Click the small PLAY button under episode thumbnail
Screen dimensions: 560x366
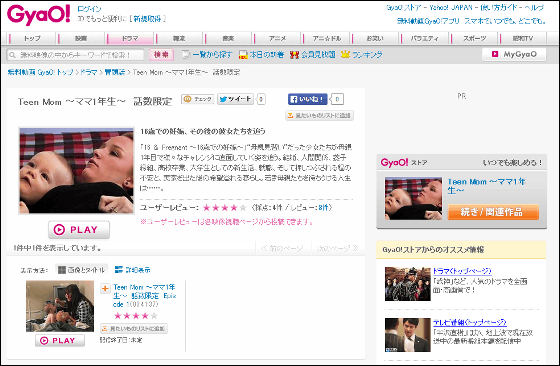coord(60,341)
